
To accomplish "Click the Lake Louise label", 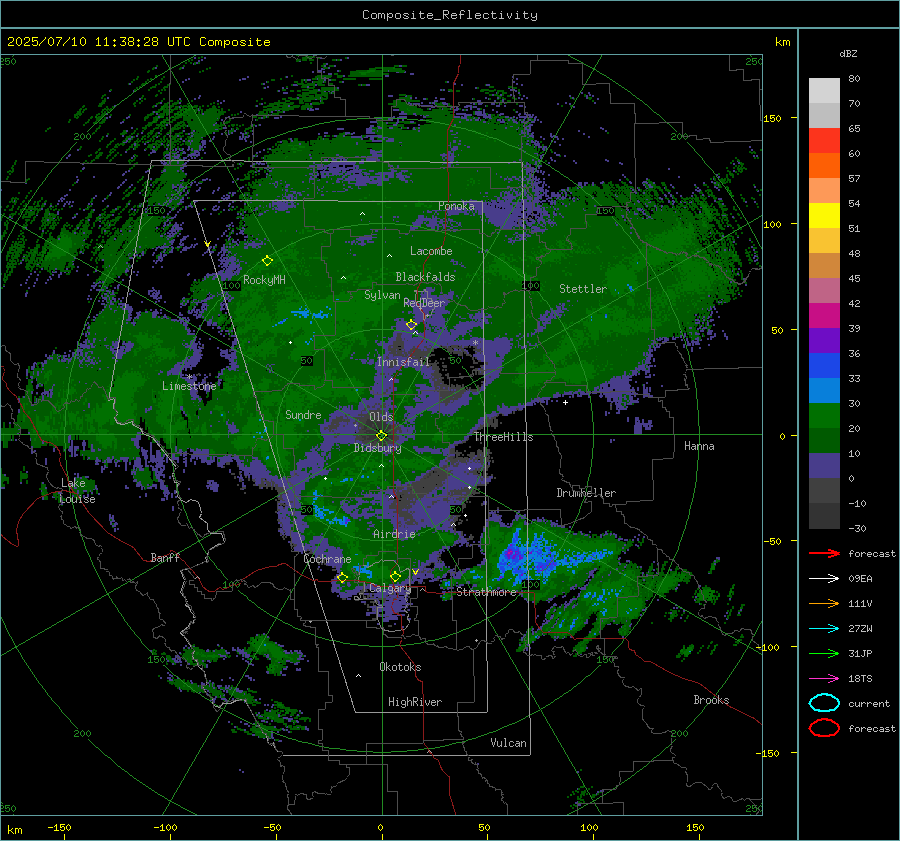I will point(77,491).
